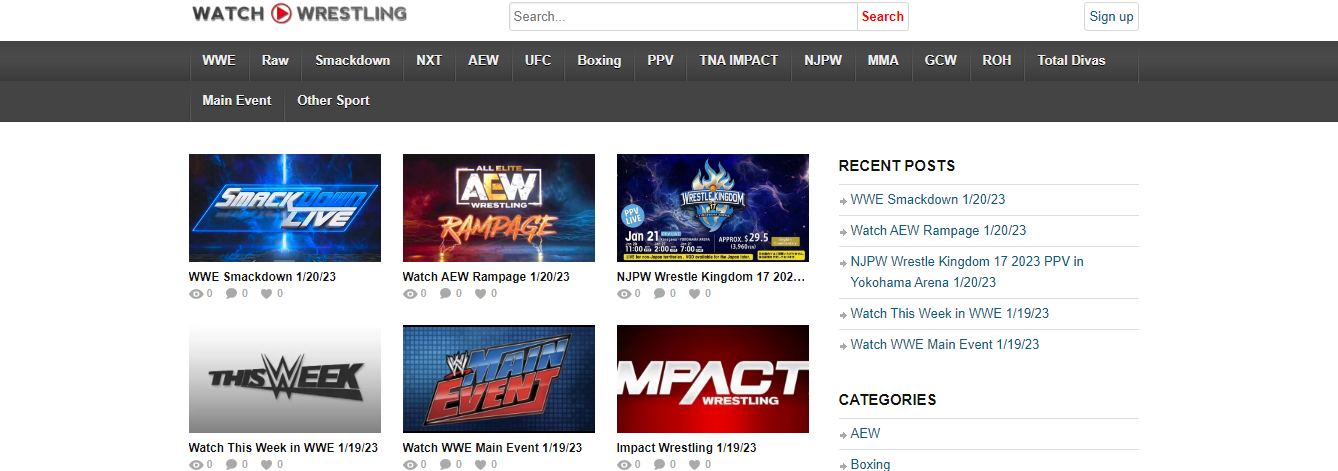The width and height of the screenshot is (1338, 471).
Task: Open Watch WWE Main Event recent post
Action: (x=945, y=345)
